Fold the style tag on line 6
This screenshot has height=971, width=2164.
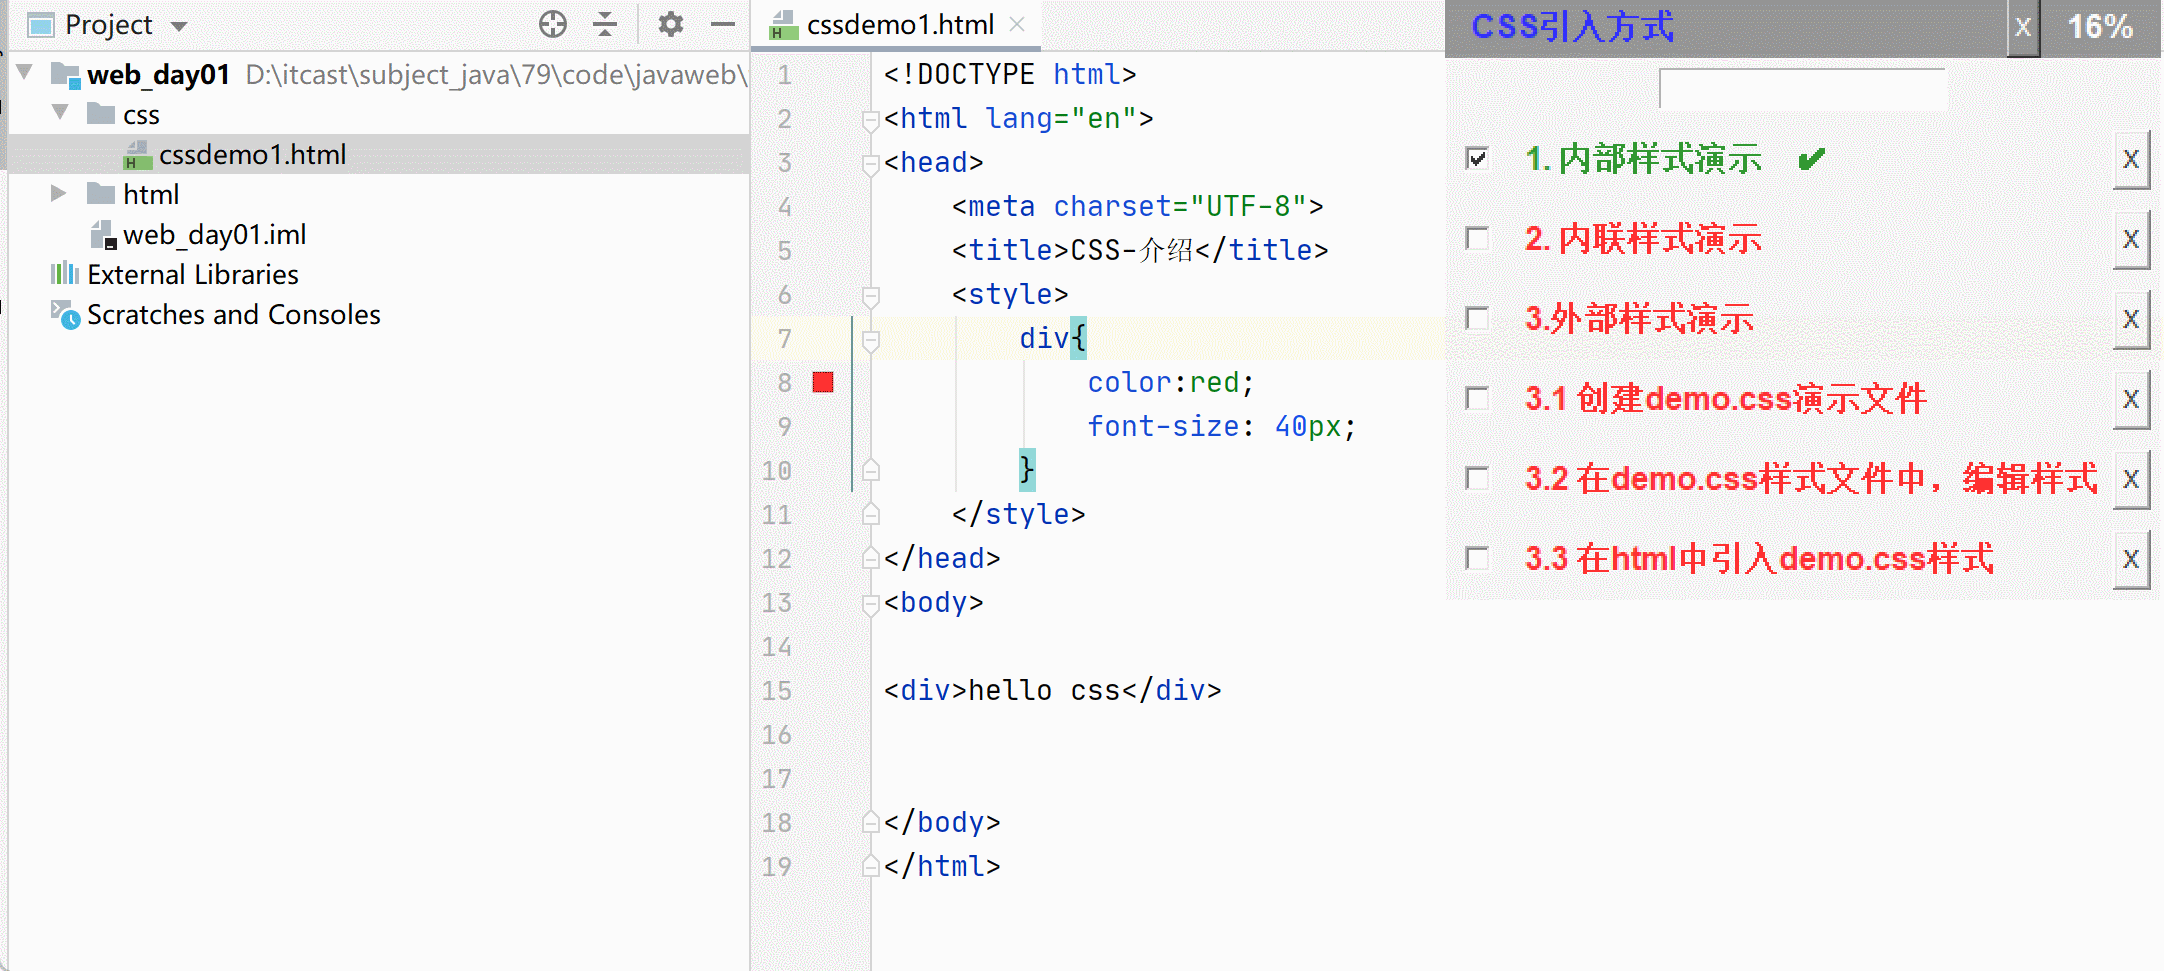pyautogui.click(x=871, y=296)
